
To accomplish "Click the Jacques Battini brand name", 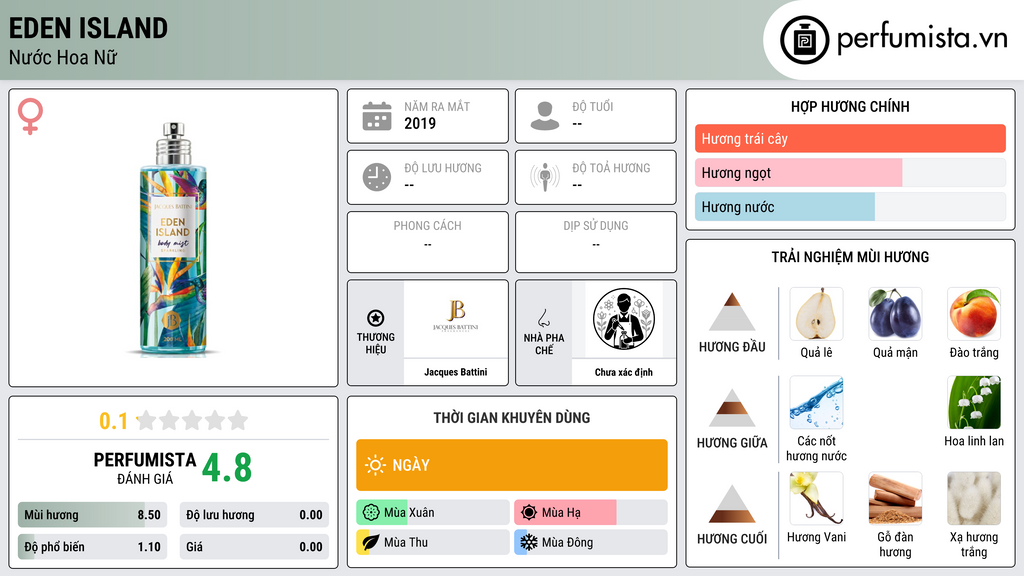I will 456,372.
